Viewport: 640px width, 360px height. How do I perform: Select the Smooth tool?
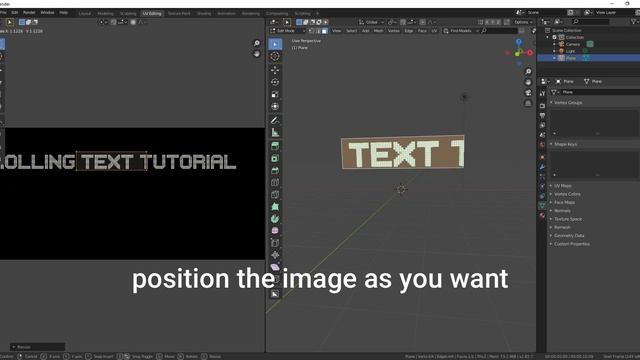[x=275, y=231]
